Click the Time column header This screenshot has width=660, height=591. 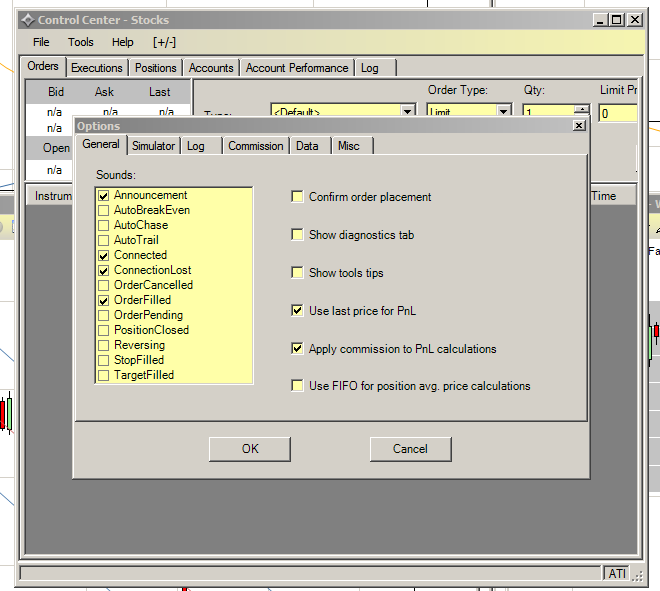[613, 196]
